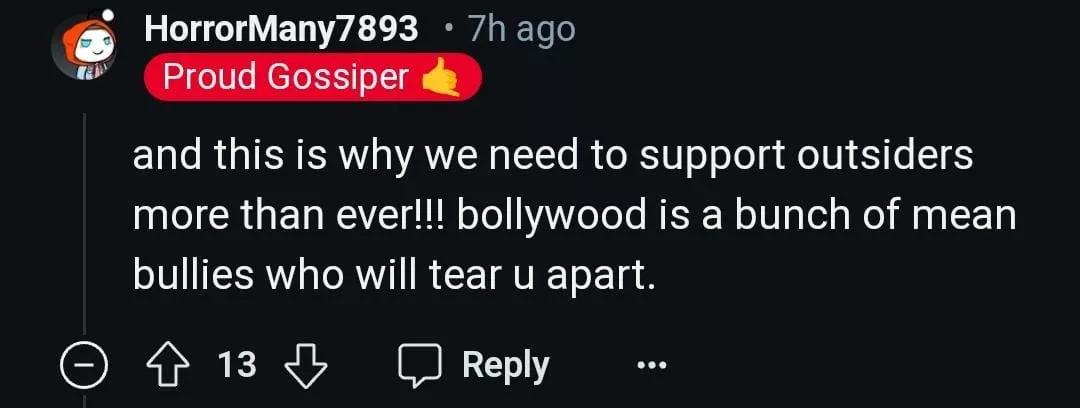Downvote the comment with down arrow

(x=306, y=366)
